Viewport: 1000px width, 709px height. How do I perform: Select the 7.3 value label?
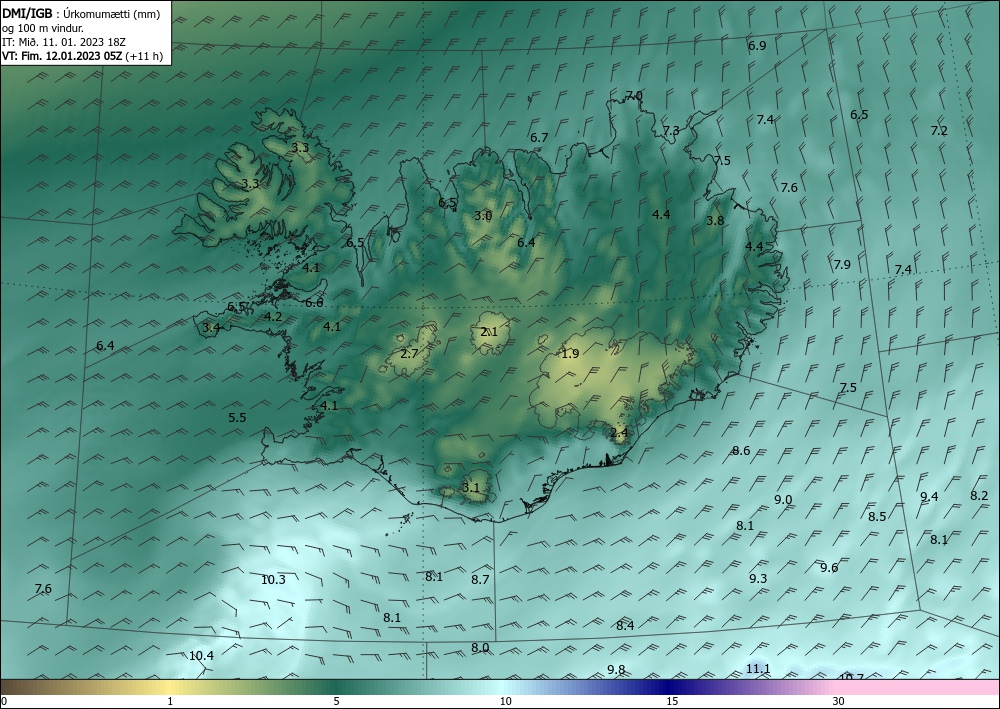[x=671, y=131]
